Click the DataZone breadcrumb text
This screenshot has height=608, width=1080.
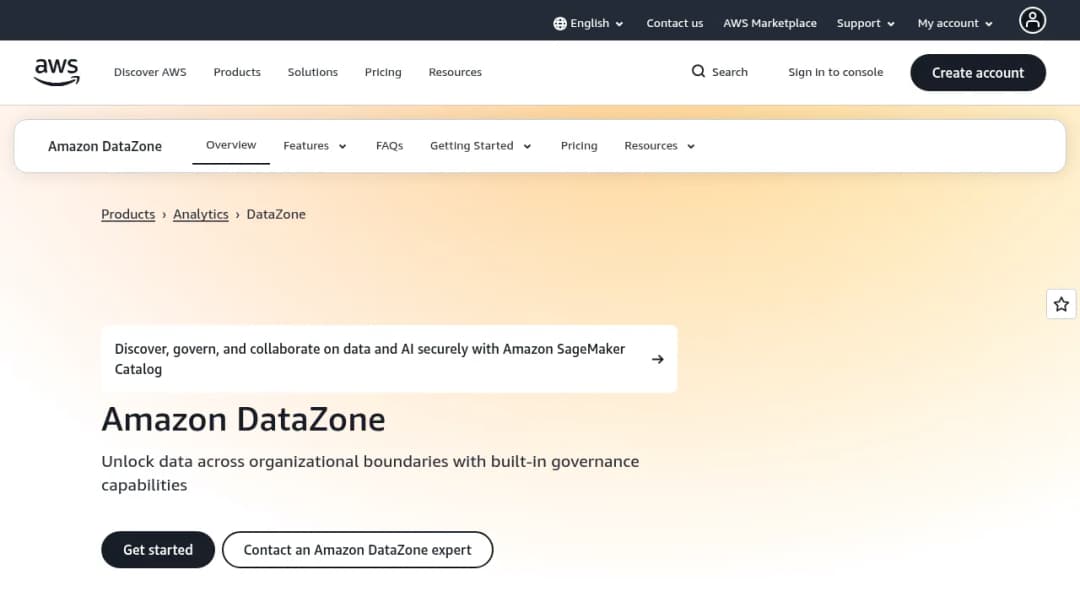click(x=276, y=214)
